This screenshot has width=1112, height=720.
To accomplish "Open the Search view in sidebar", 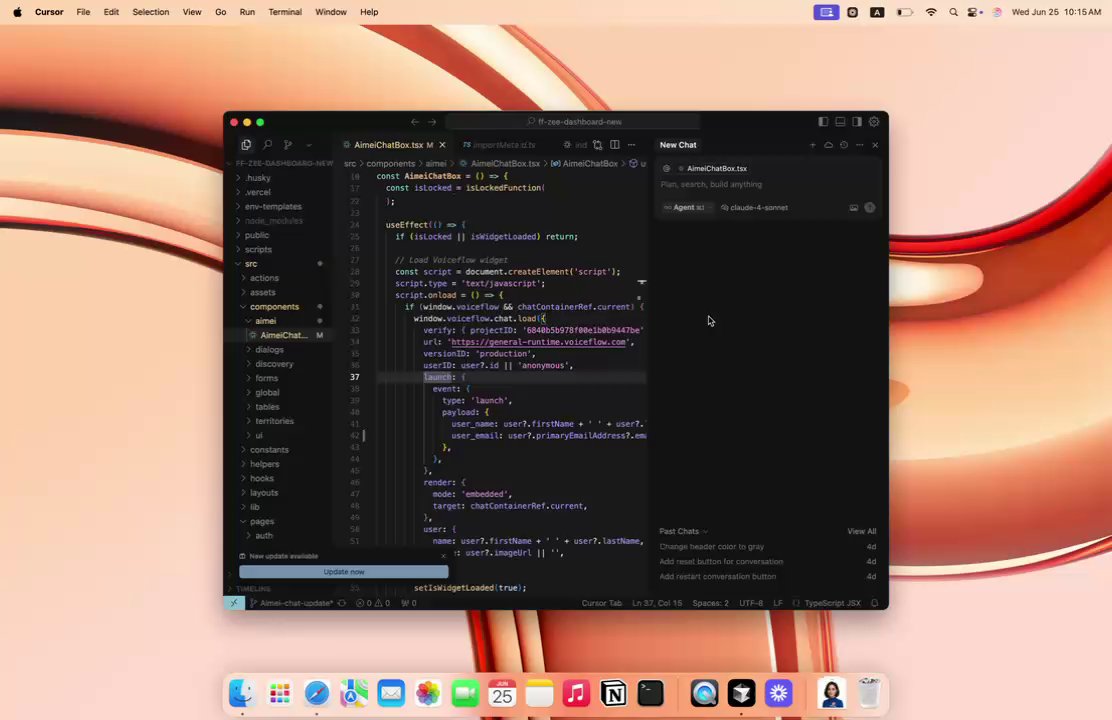I will [267, 145].
